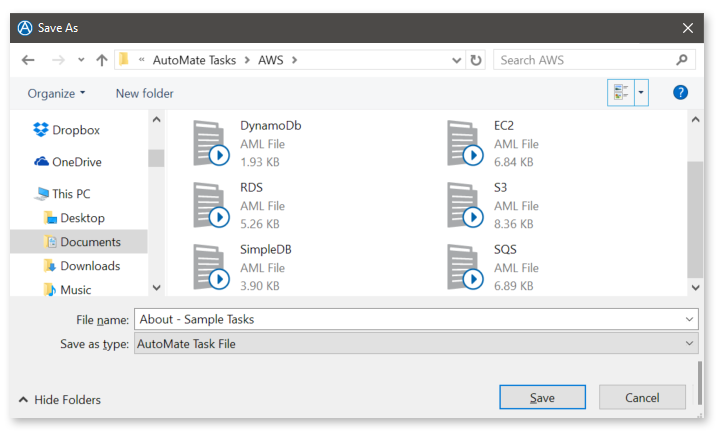
Task: Select the SimpleDB task file icon
Action: [211, 267]
